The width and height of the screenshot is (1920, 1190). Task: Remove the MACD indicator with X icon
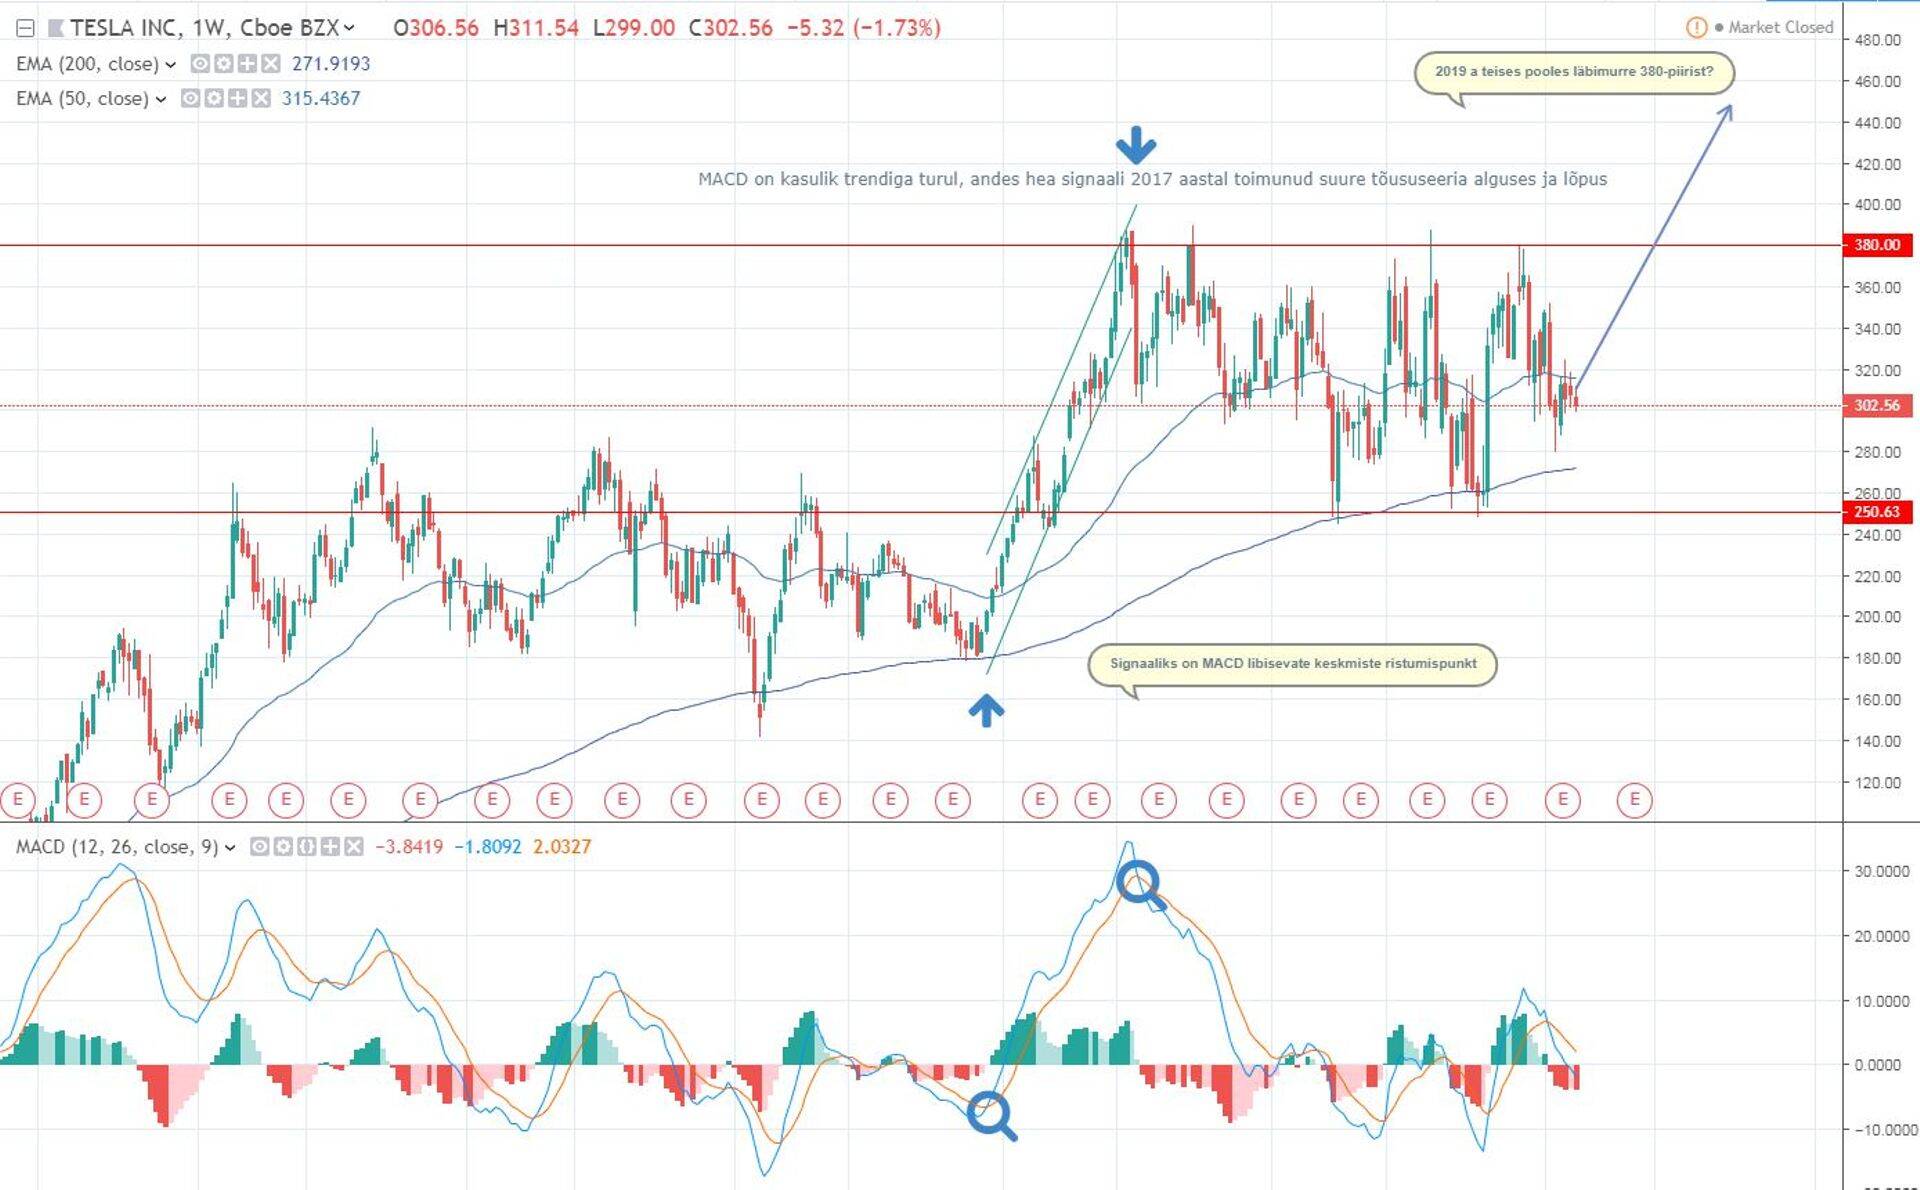(354, 847)
